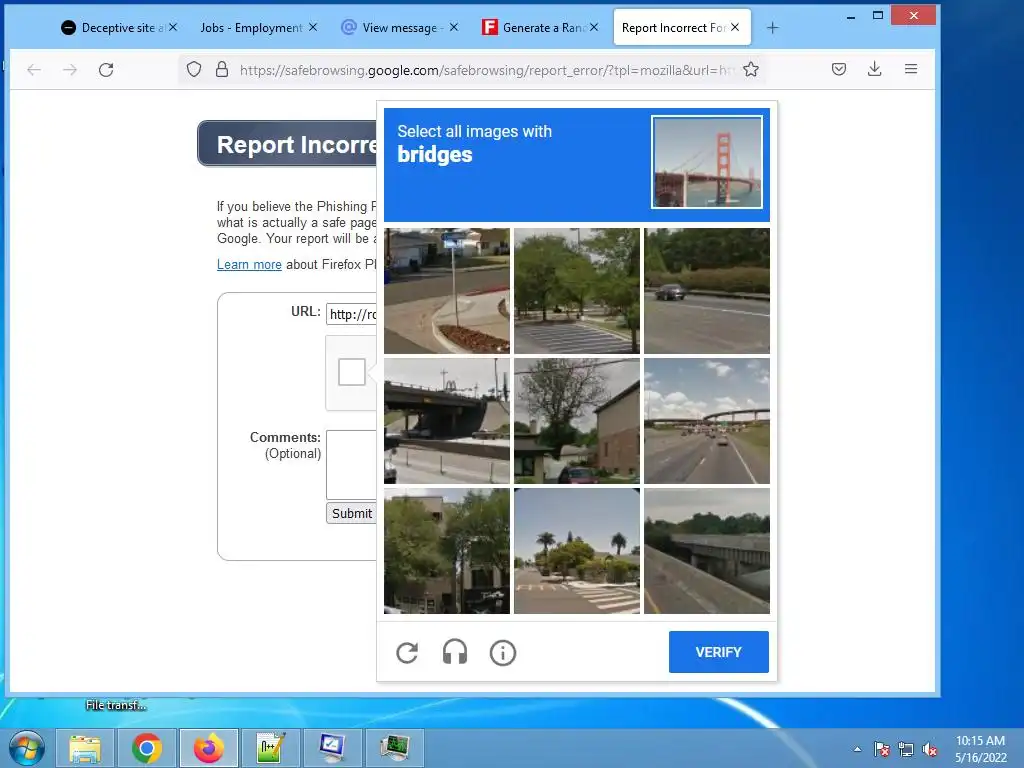Select the street sign corner tile
The height and width of the screenshot is (768, 1024).
coord(447,291)
